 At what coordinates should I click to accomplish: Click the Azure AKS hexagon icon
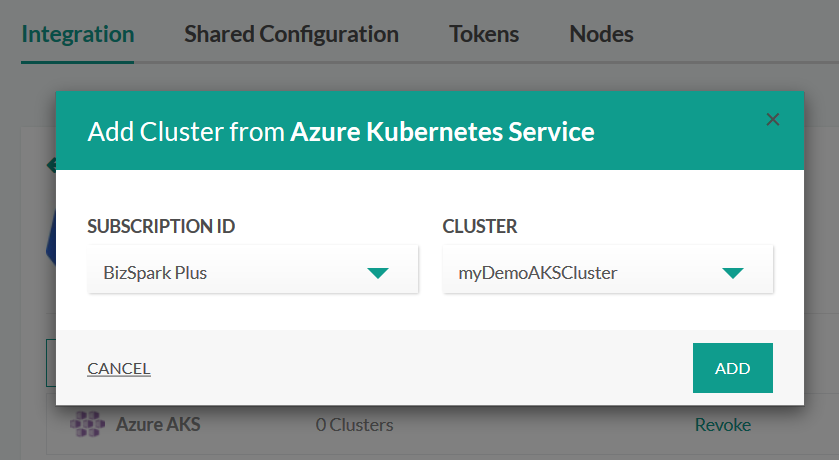pyautogui.click(x=87, y=424)
